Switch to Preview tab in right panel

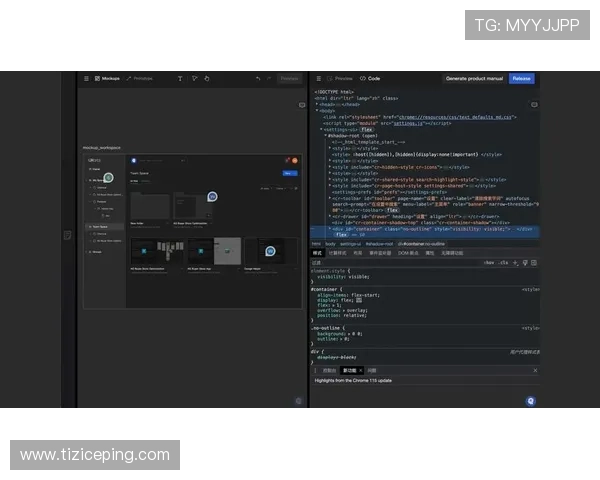[x=341, y=78]
